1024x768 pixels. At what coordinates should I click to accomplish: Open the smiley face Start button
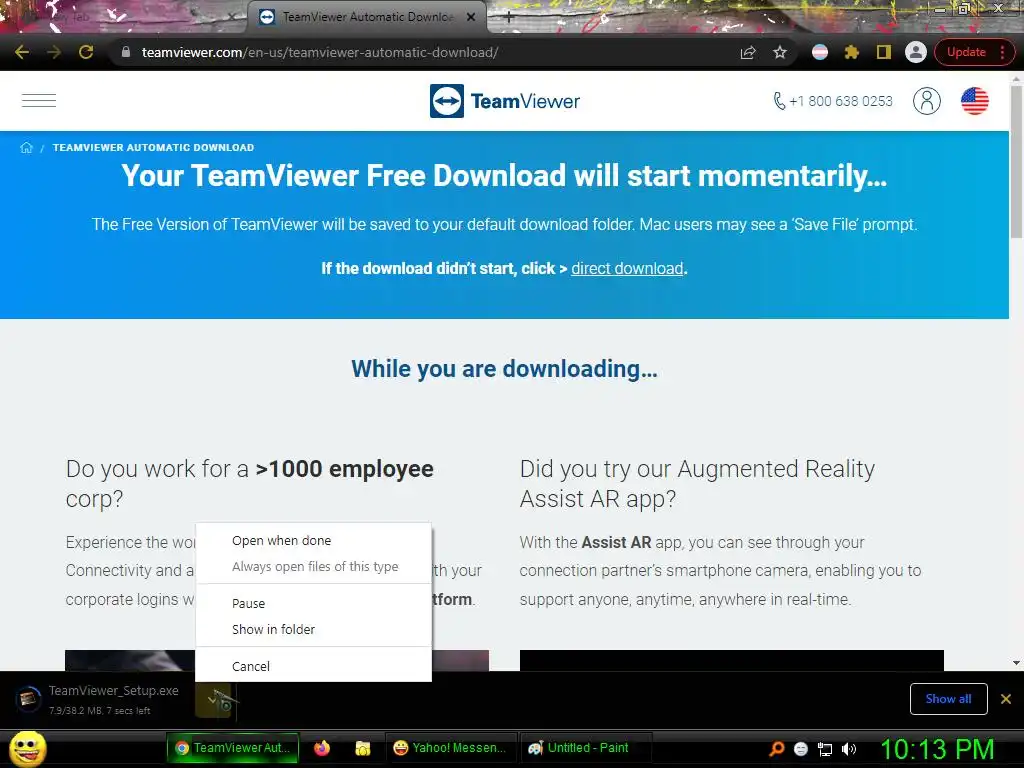coord(27,748)
